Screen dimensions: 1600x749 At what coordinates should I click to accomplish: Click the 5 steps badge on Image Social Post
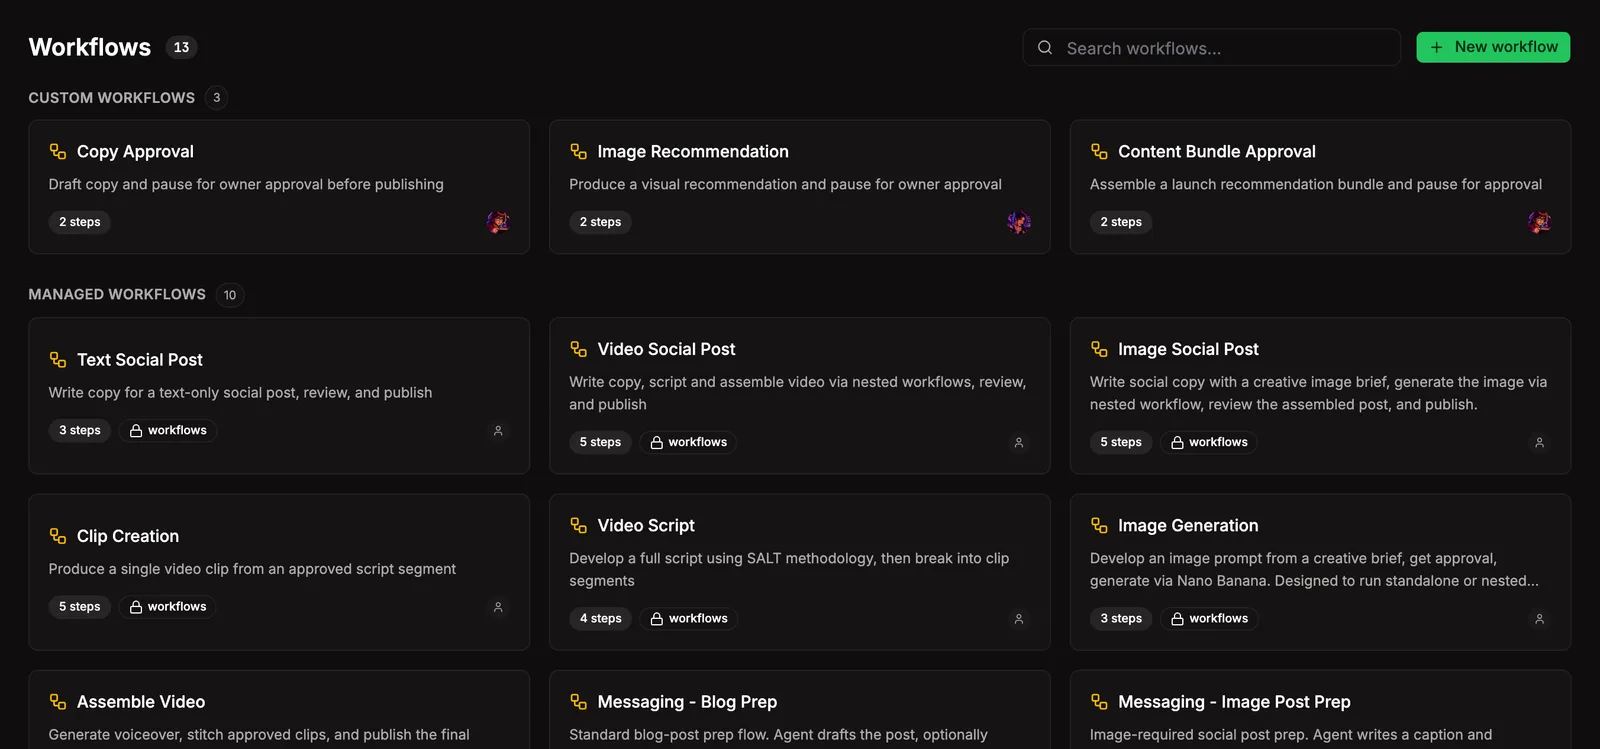point(1121,442)
